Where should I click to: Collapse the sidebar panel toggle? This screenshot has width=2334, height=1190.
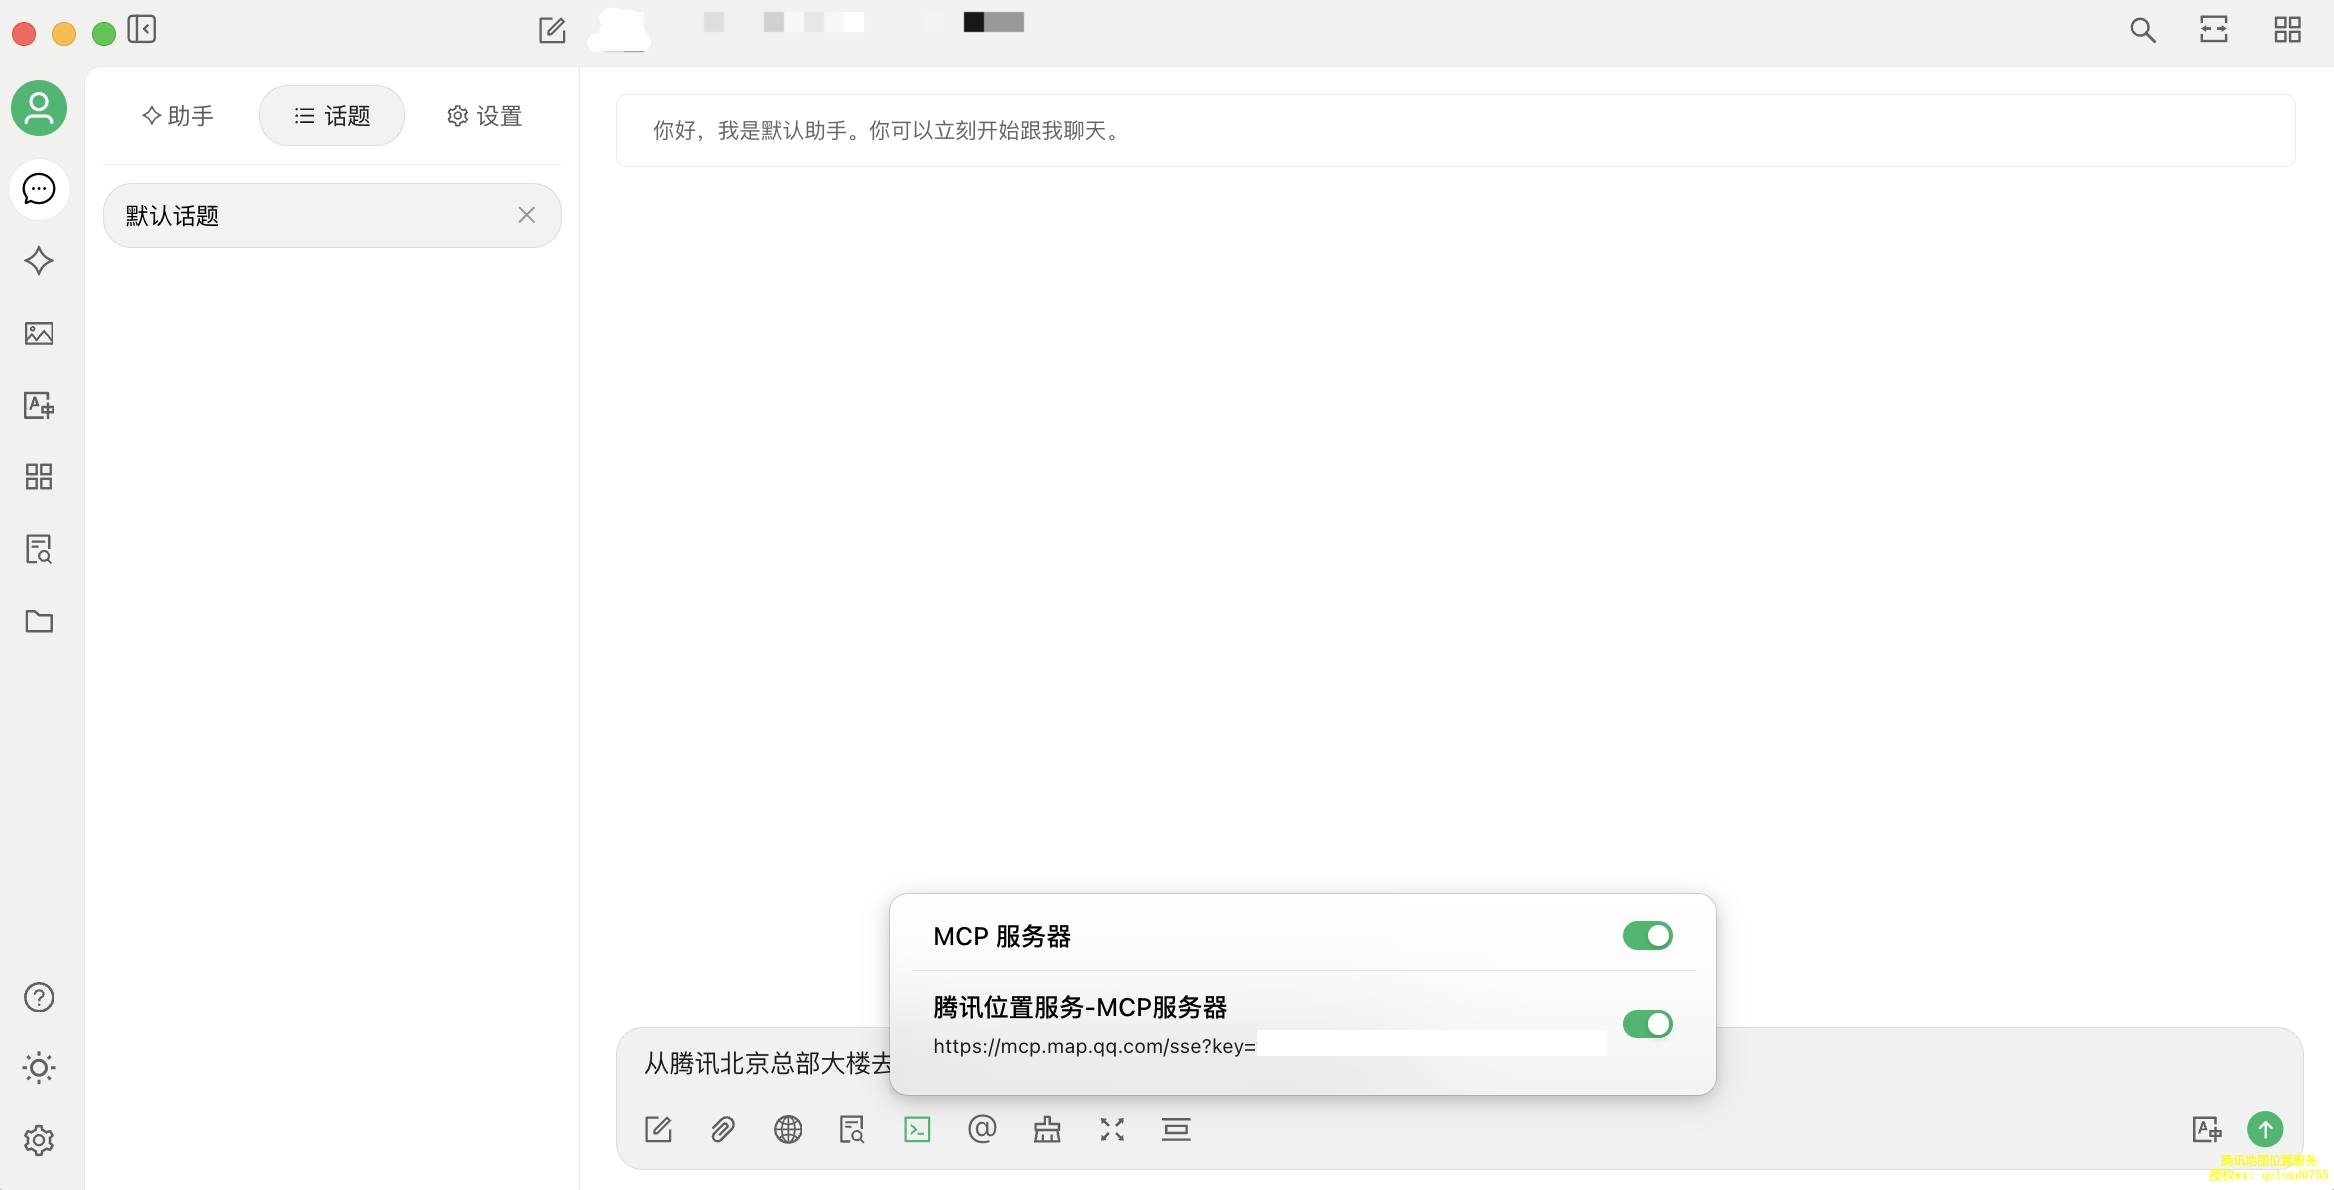click(142, 30)
